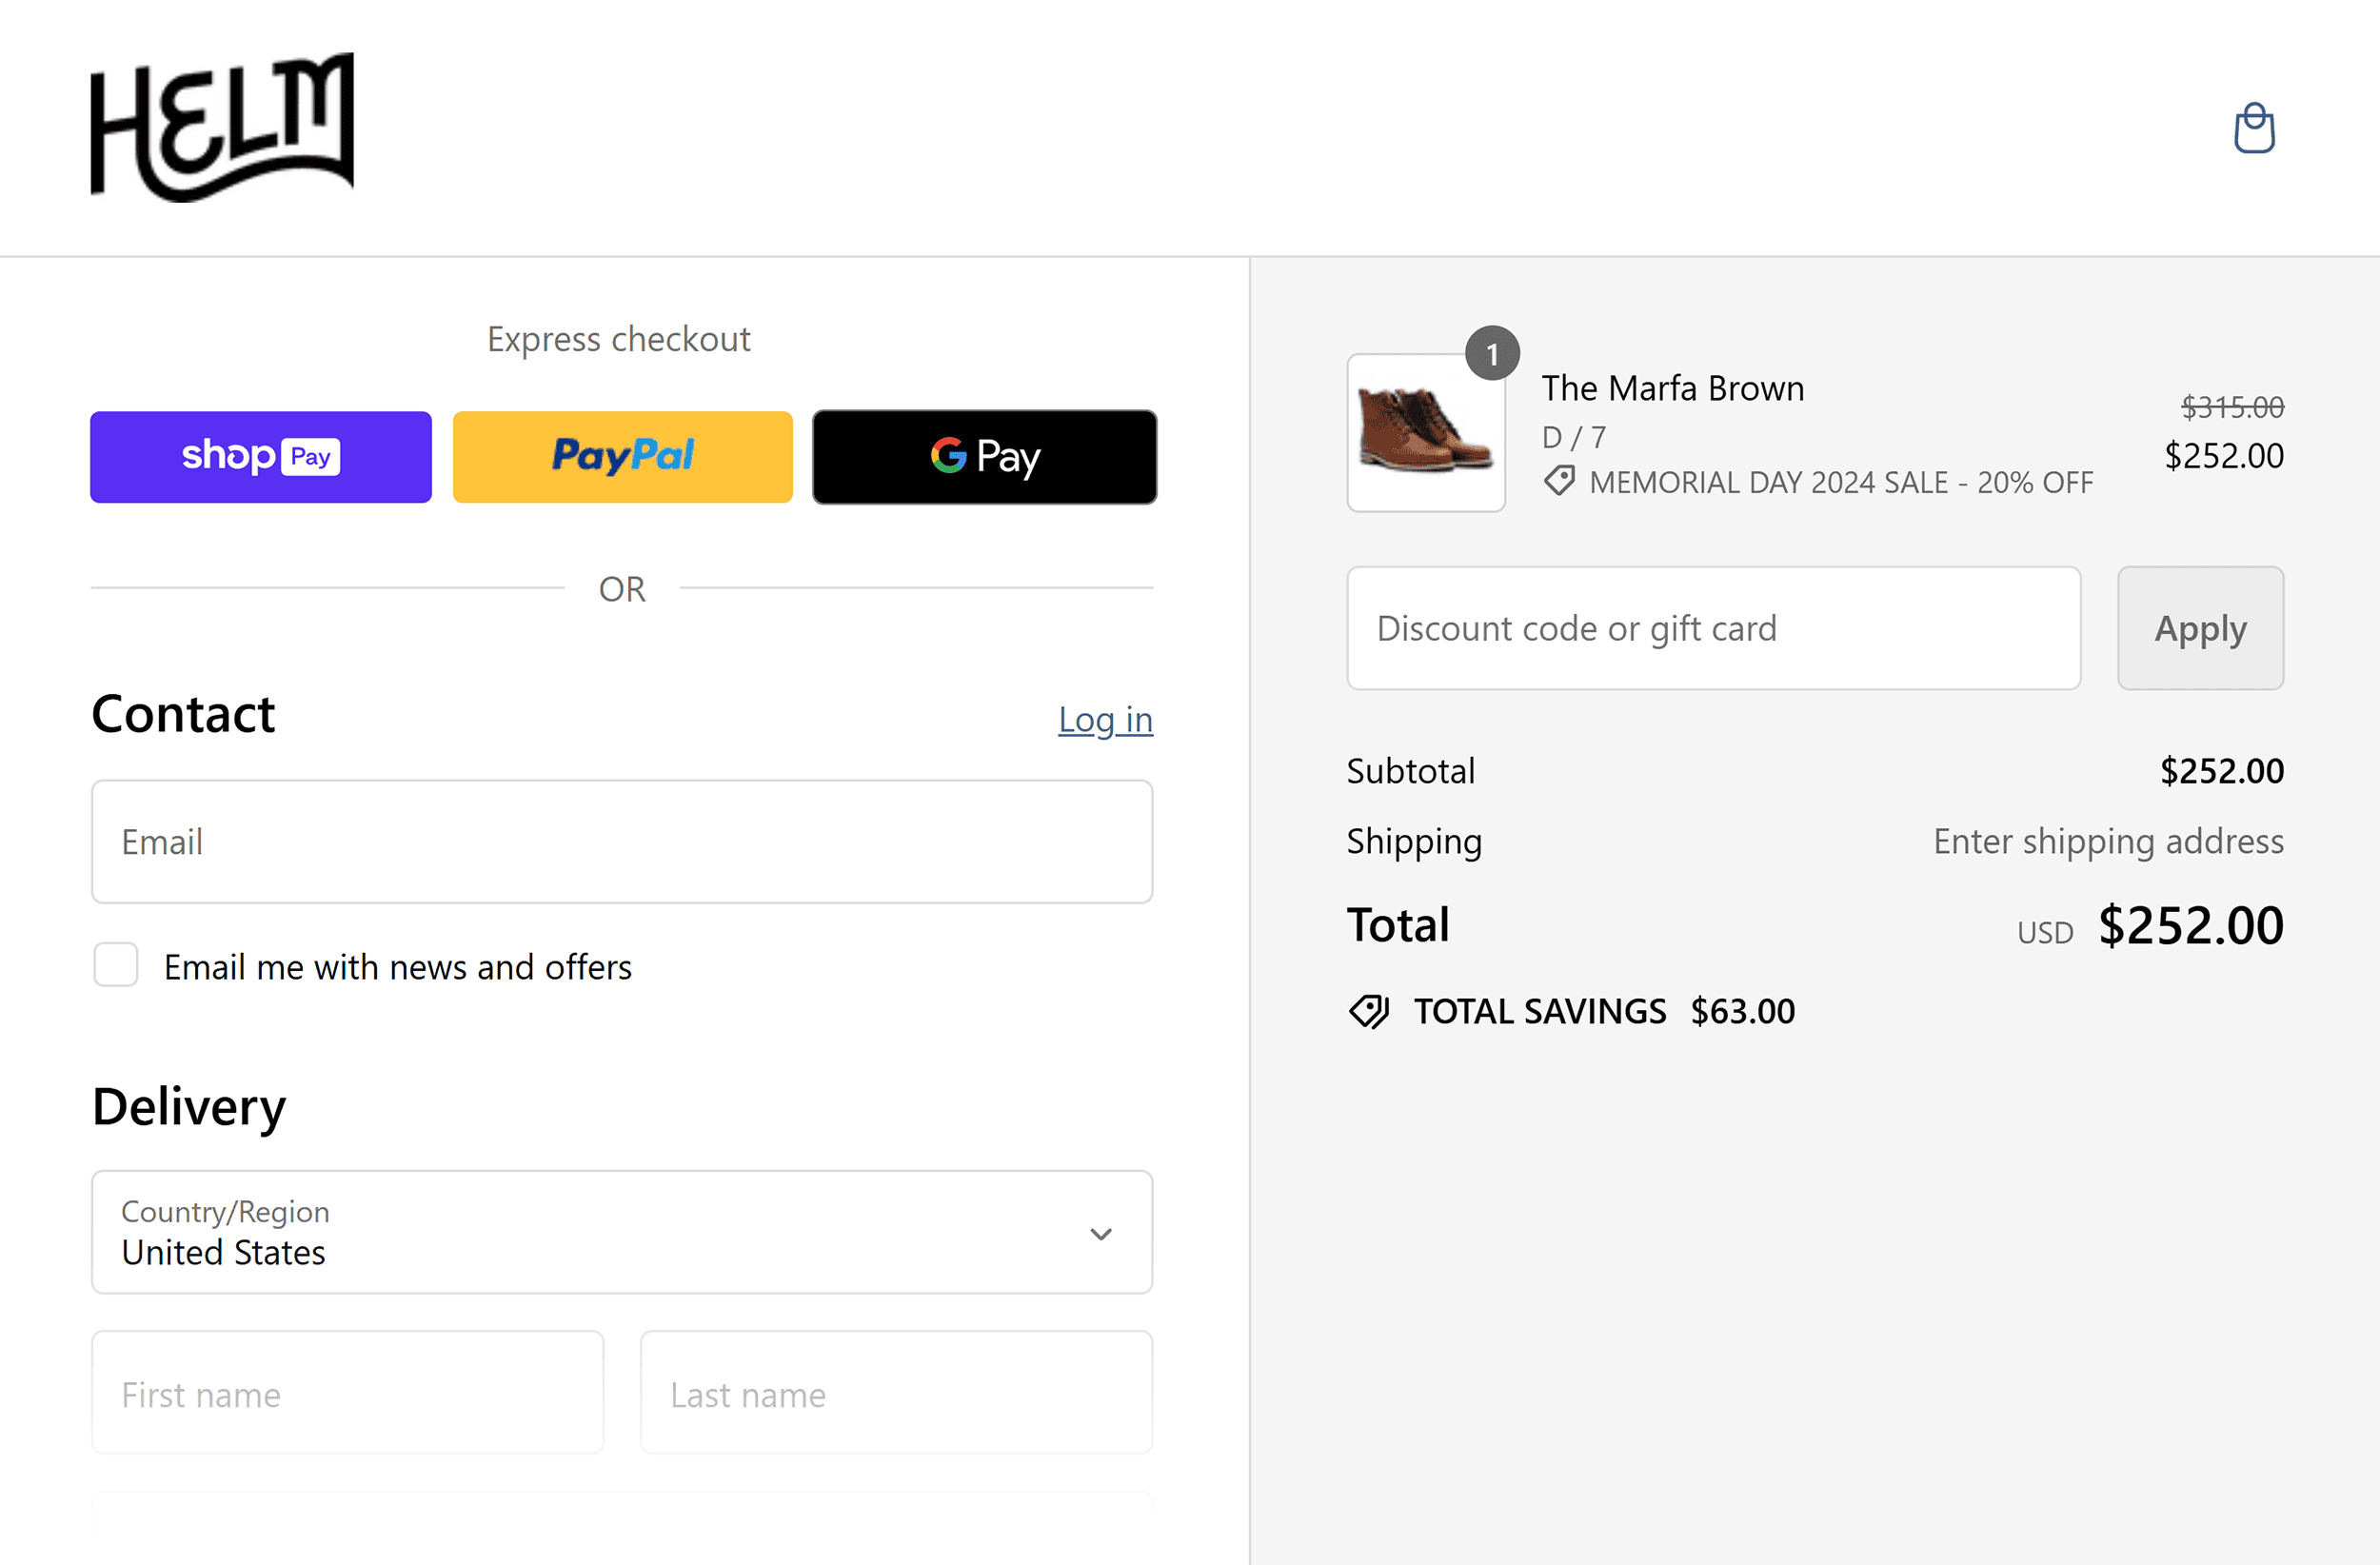2380x1565 pixels.
Task: Click the First name field
Action: click(346, 1392)
